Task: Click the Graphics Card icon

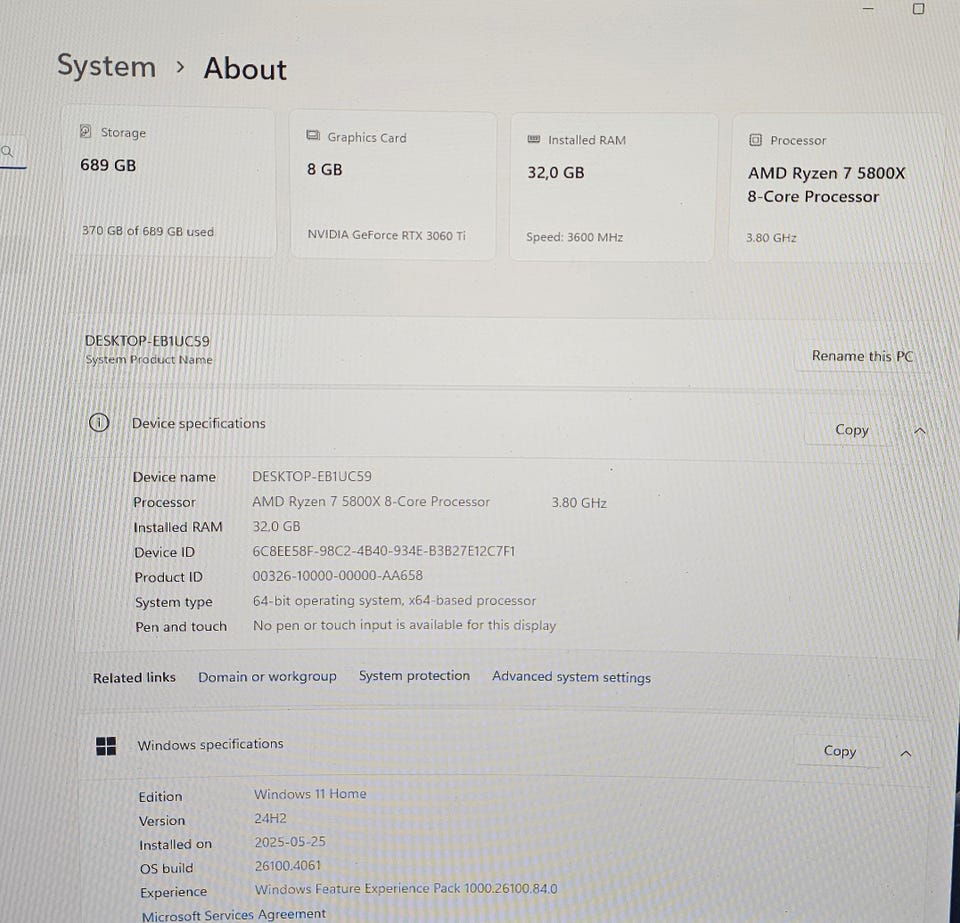Action: point(313,137)
